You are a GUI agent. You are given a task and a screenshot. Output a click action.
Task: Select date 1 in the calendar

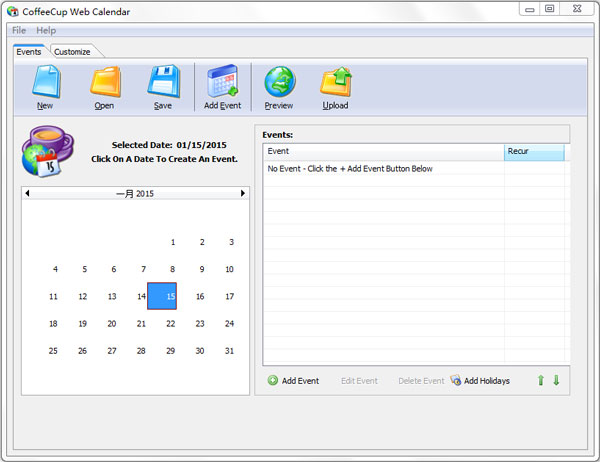[173, 242]
